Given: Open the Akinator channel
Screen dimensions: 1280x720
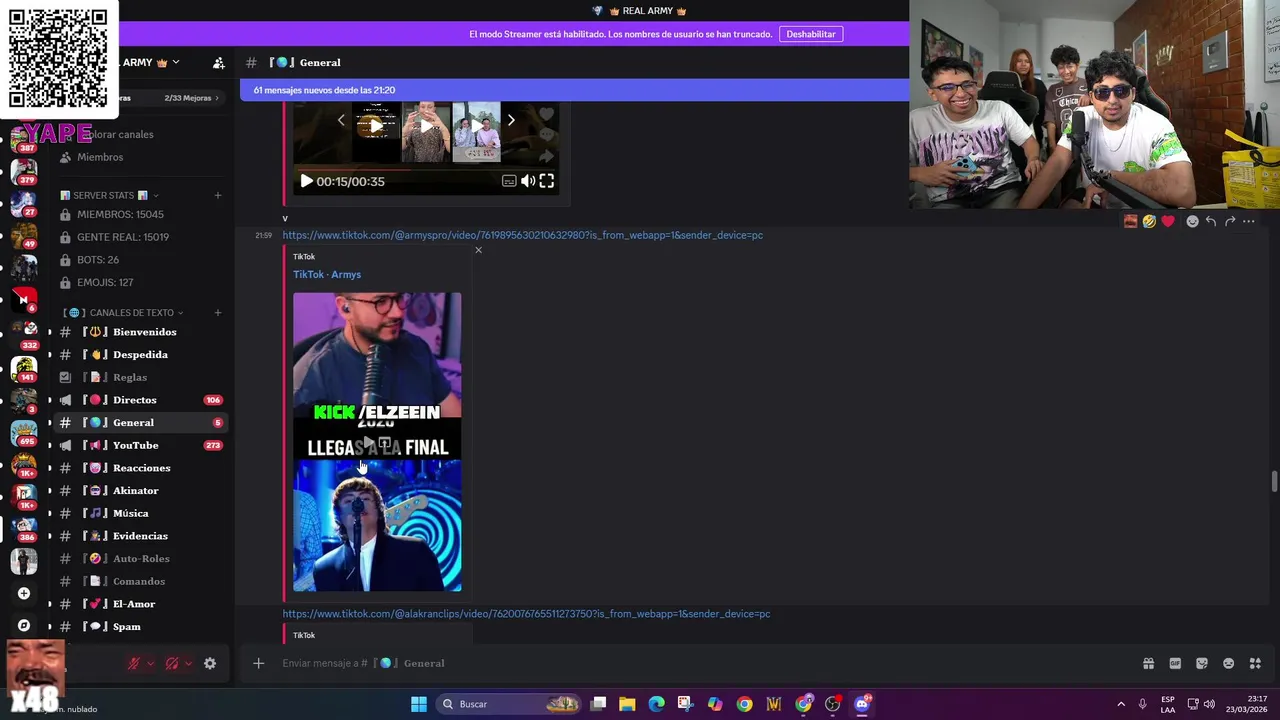Looking at the screenshot, I should pyautogui.click(x=139, y=491).
